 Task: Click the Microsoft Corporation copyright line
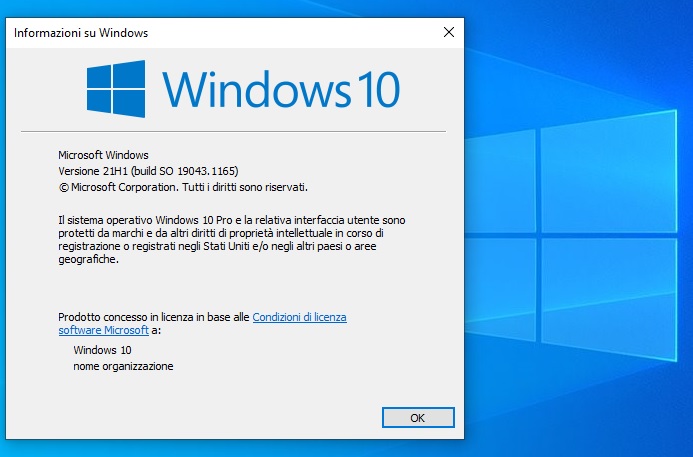(x=183, y=187)
